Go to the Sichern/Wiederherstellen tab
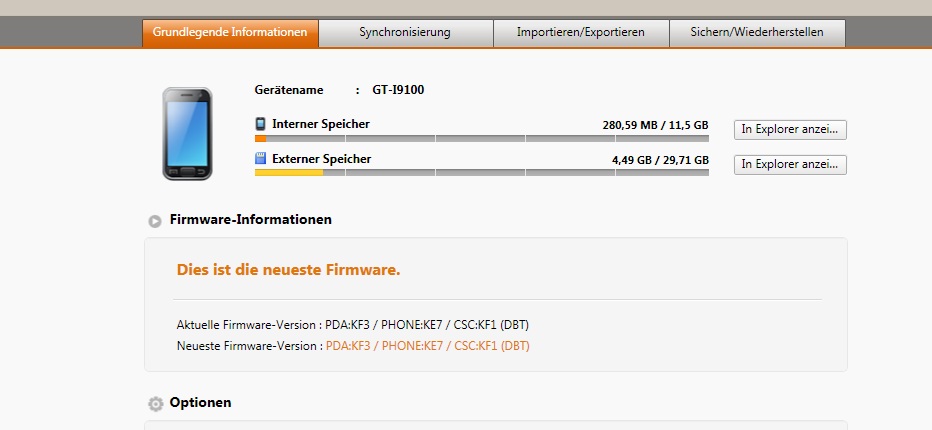The width and height of the screenshot is (932, 430). (757, 33)
